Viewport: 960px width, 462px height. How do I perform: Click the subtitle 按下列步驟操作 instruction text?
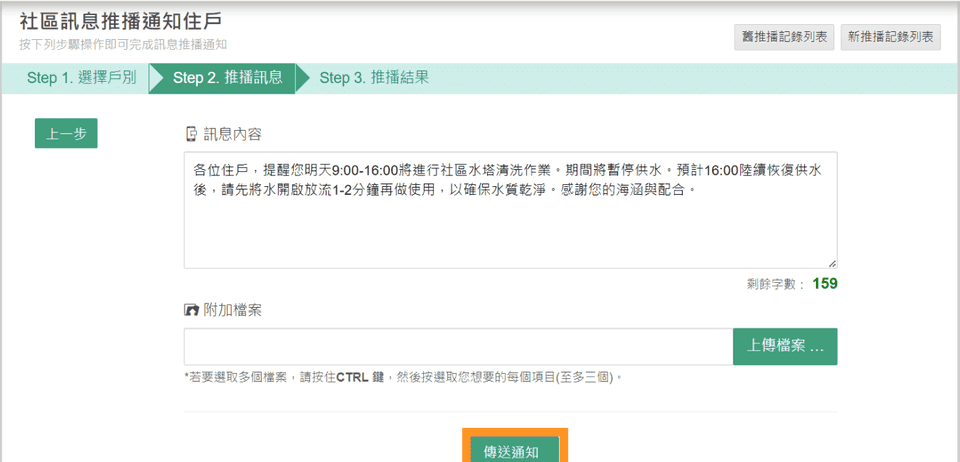123,45
